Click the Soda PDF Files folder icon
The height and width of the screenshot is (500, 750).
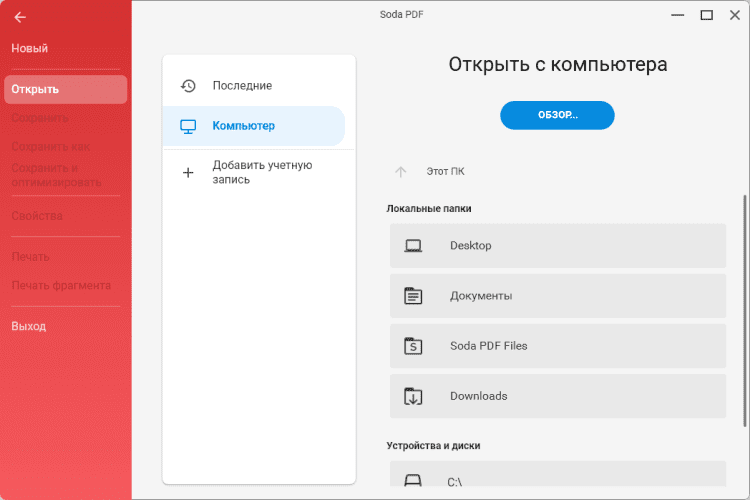(x=413, y=345)
